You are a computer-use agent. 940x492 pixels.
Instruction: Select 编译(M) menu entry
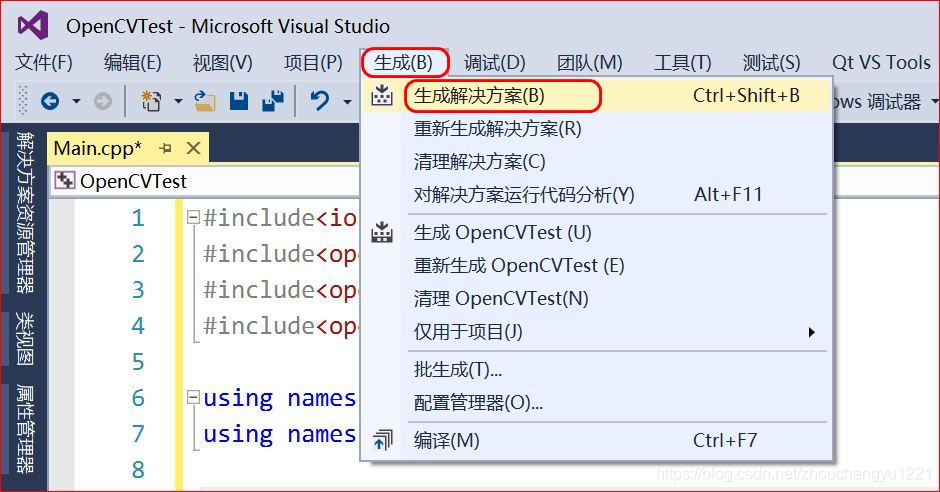point(596,440)
